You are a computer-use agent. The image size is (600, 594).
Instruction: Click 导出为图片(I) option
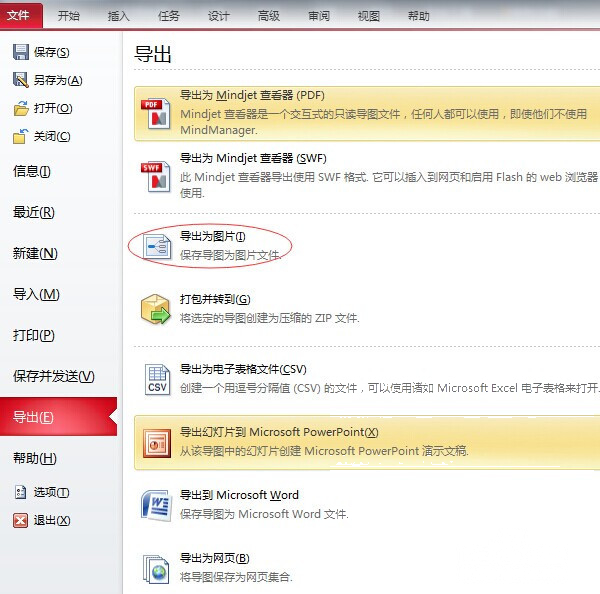(213, 236)
